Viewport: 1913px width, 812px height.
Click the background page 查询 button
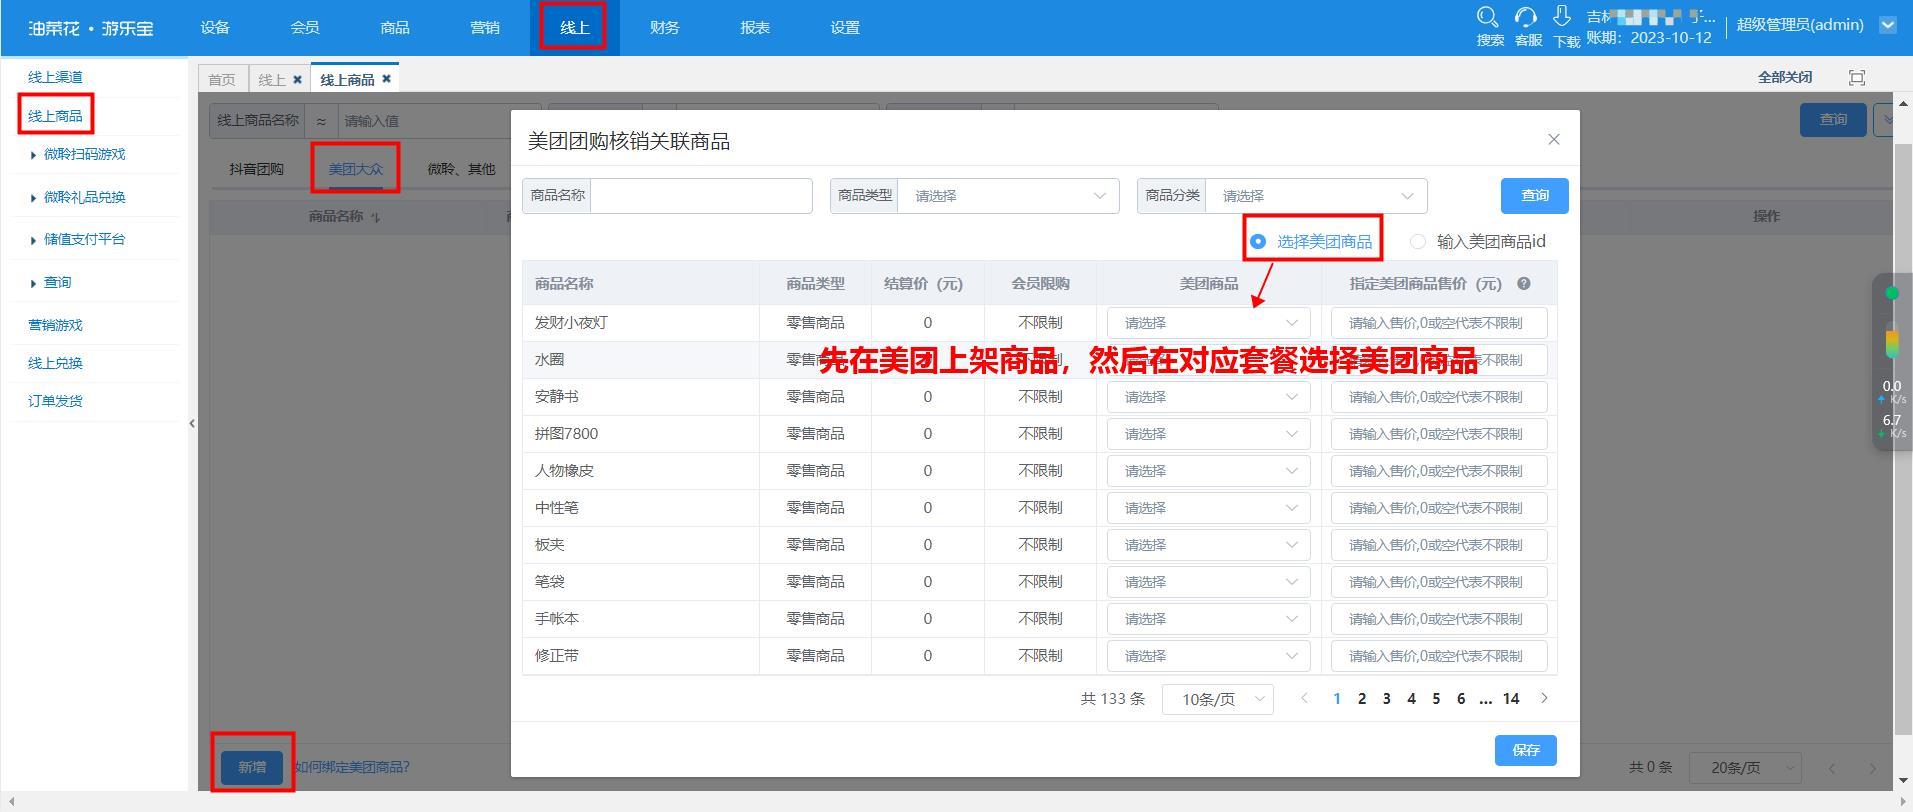[1833, 119]
